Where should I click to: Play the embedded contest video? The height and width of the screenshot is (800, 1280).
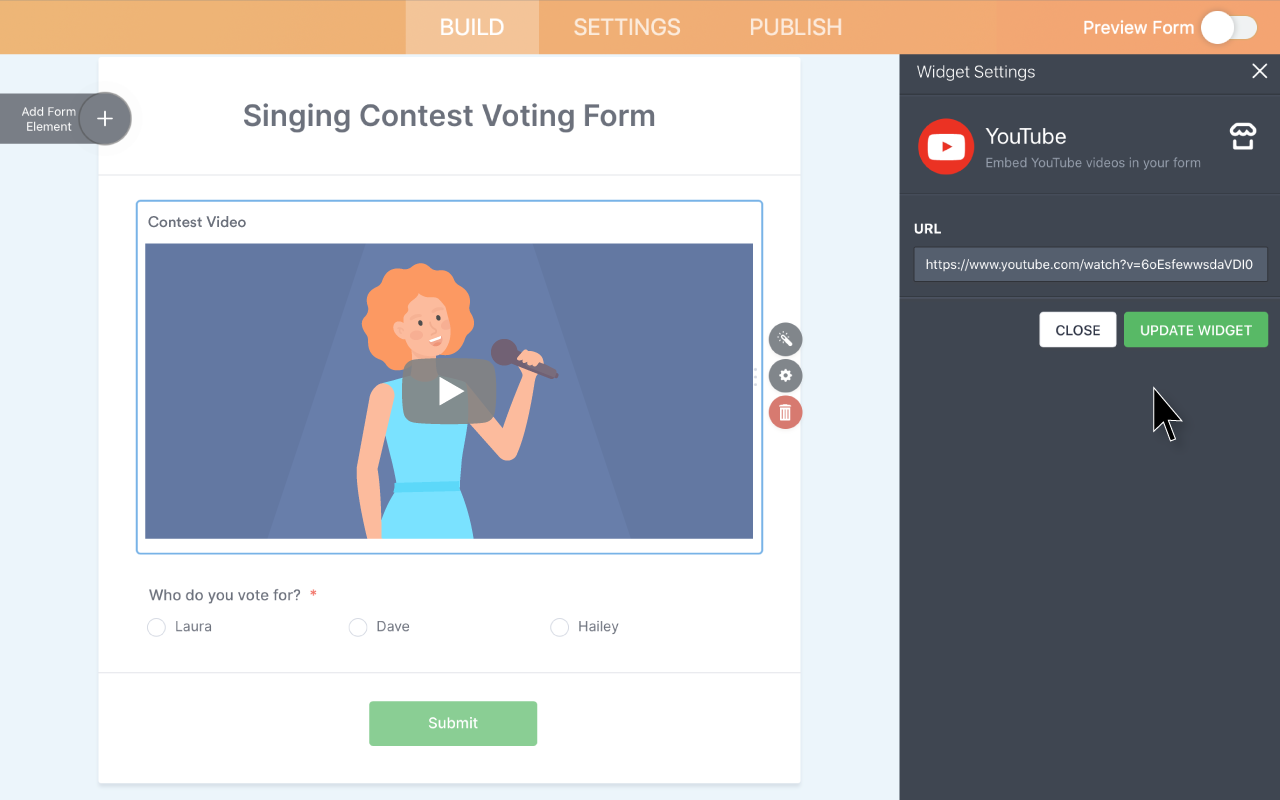click(x=448, y=390)
